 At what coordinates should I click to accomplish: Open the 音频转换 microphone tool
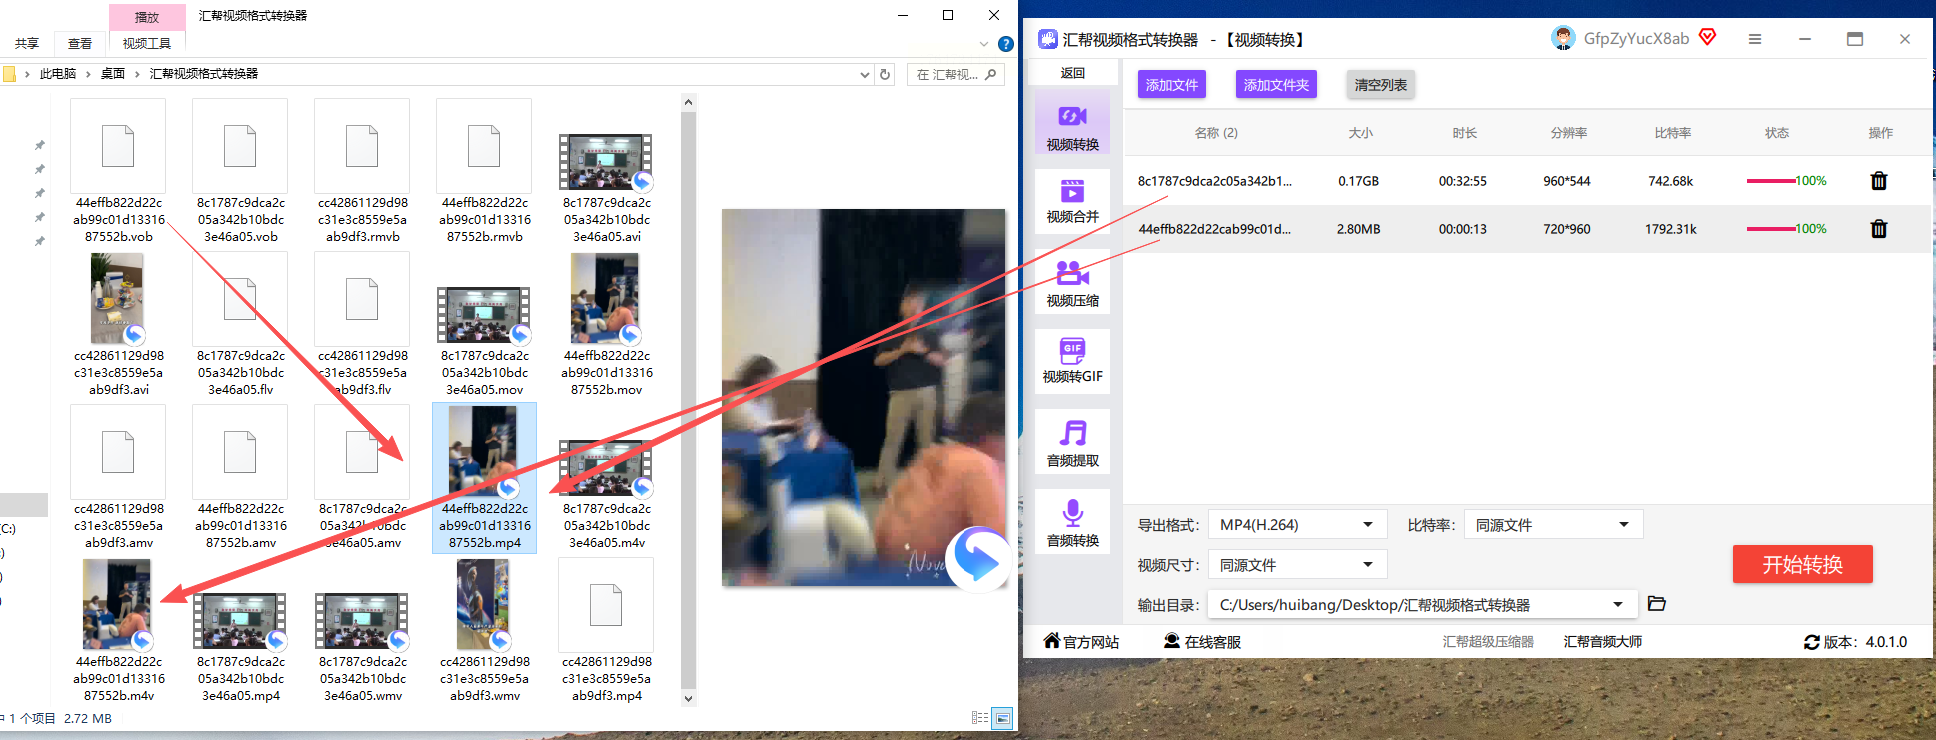pyautogui.click(x=1072, y=522)
